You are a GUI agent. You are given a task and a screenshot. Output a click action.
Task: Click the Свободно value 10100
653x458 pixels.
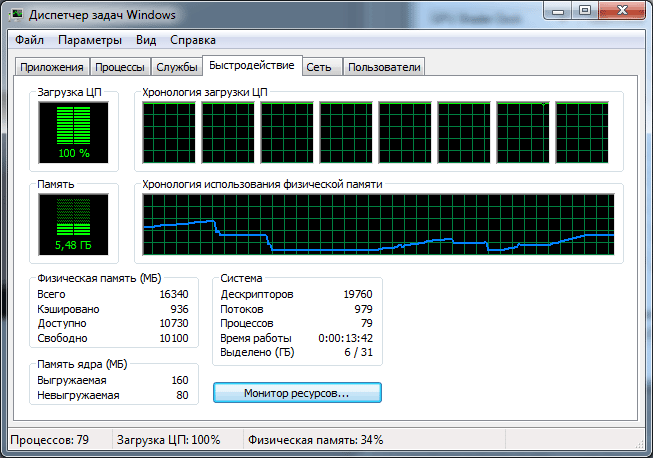(174, 339)
